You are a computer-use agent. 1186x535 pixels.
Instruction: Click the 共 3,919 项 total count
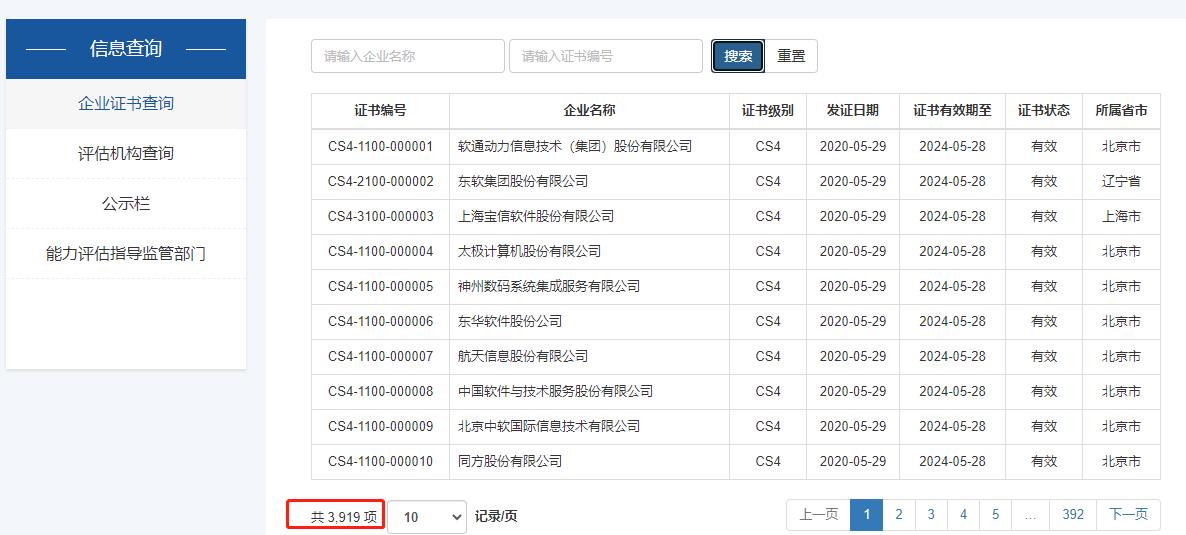click(x=343, y=517)
